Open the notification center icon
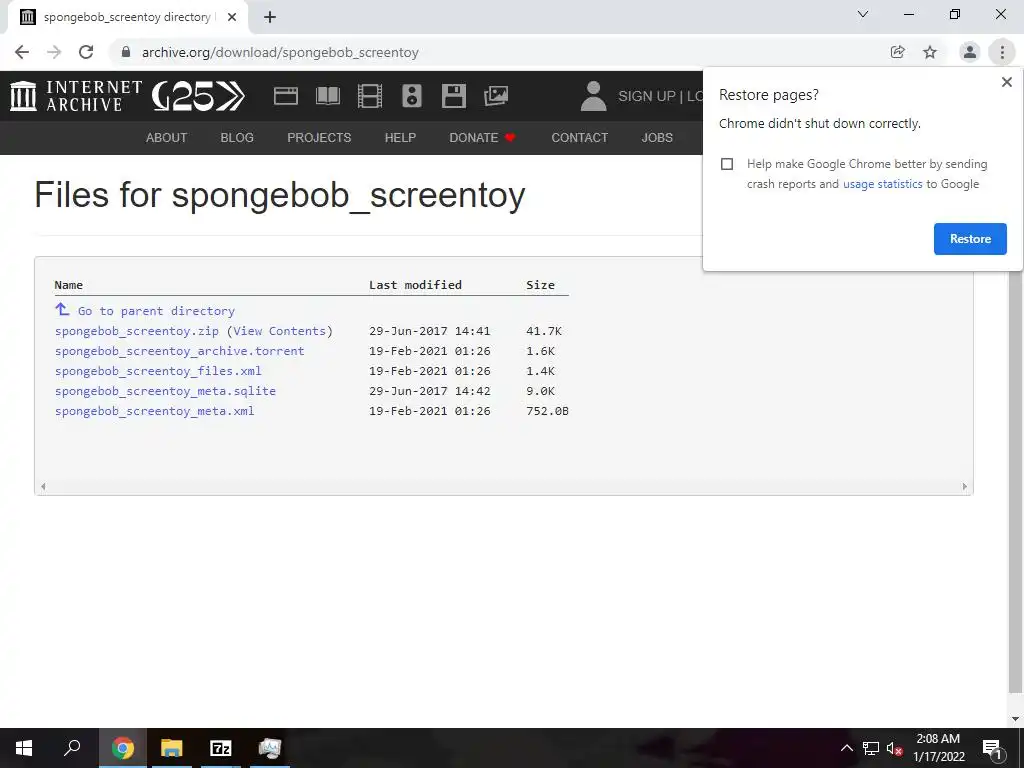 [x=993, y=748]
